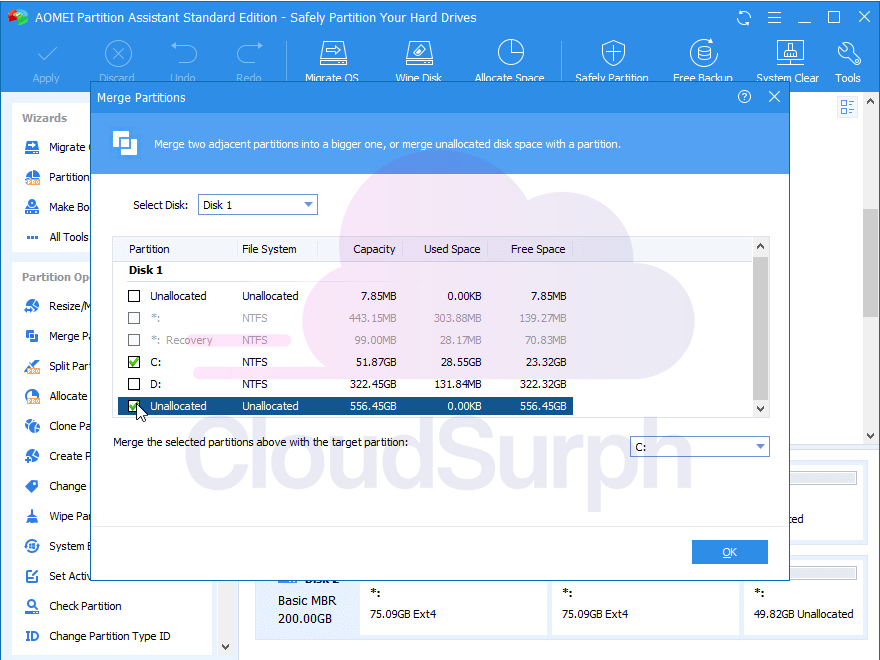Open the Tools wrench icon
880x660 pixels.
pyautogui.click(x=848, y=54)
